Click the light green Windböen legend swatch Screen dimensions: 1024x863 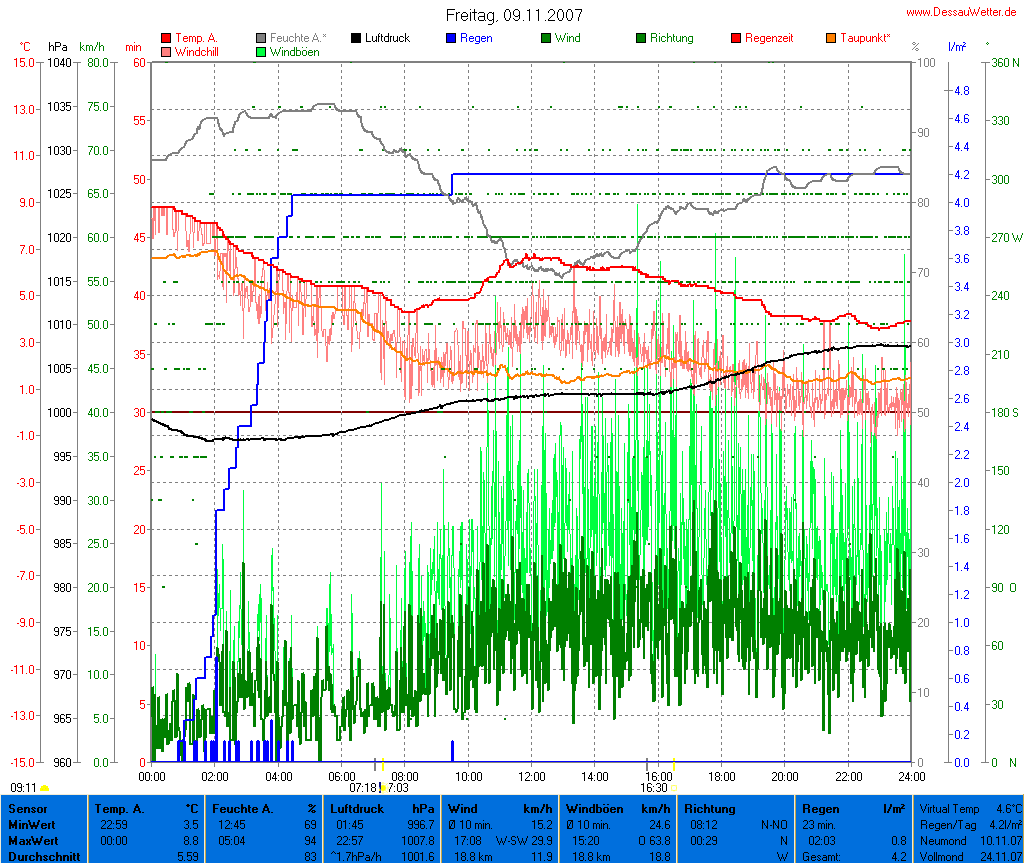260,51
